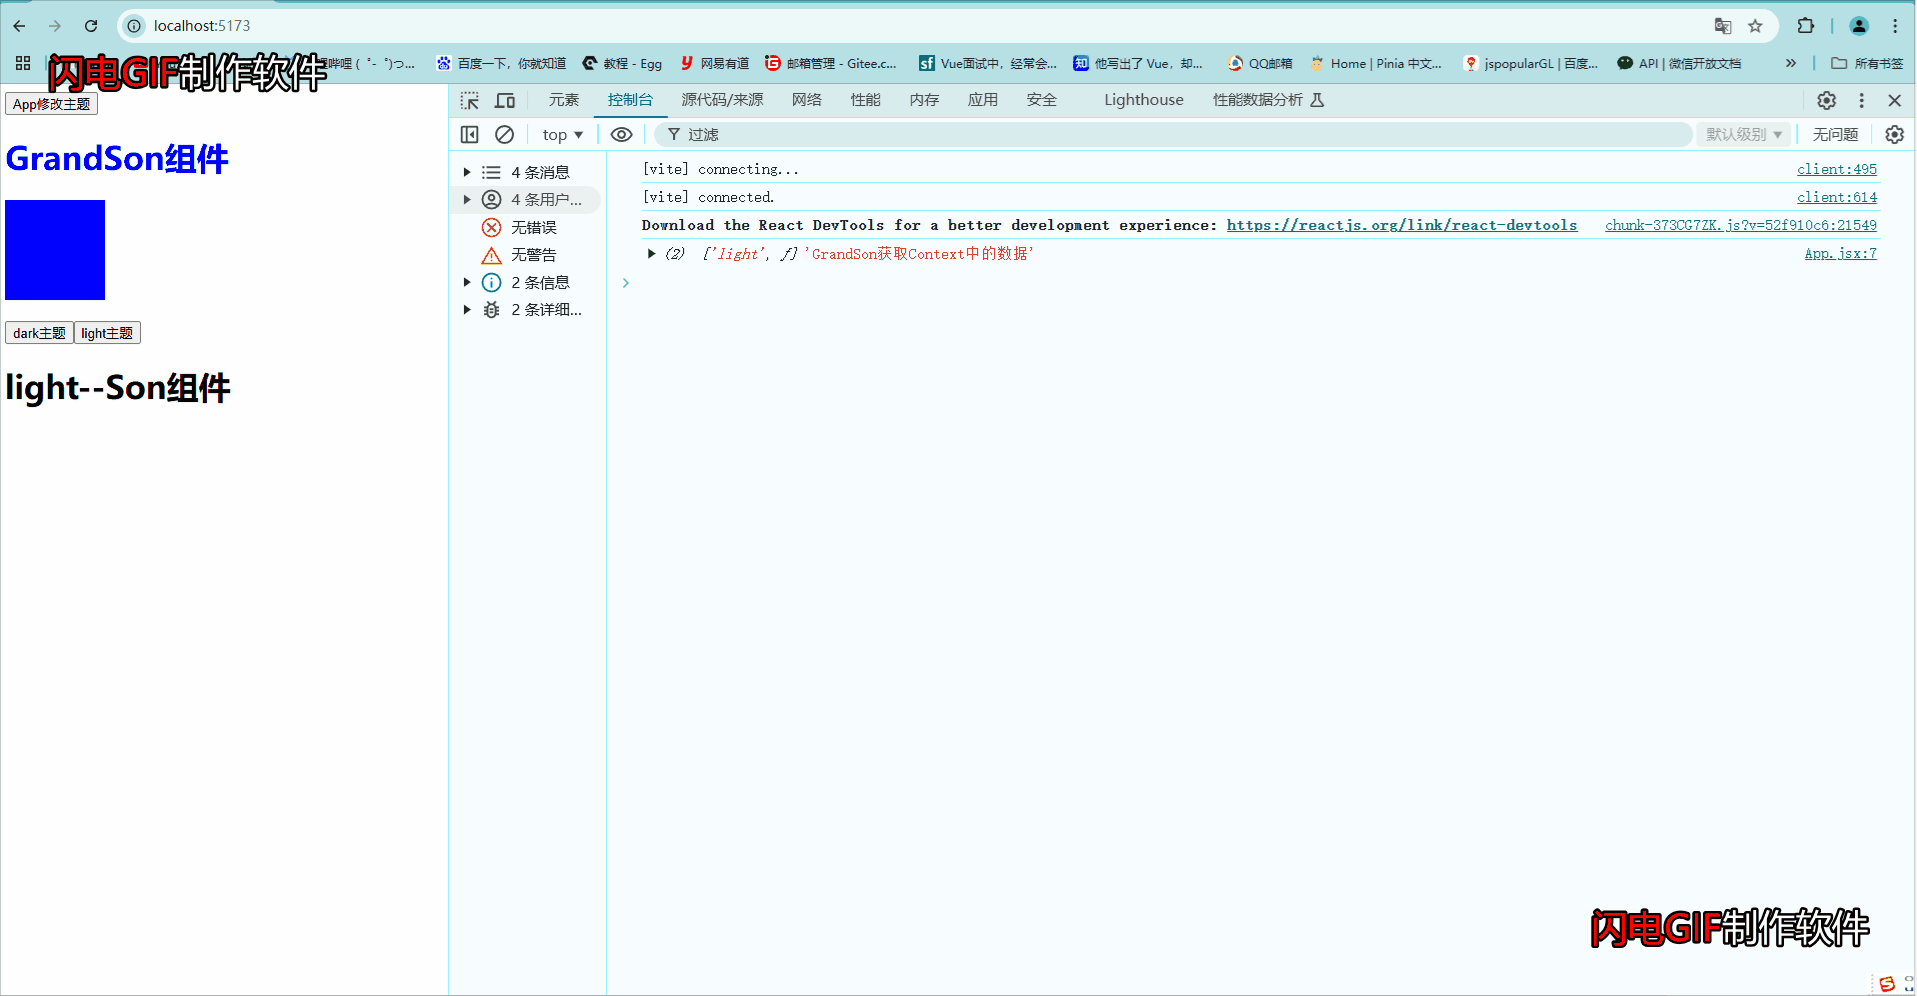
Task: Switch to the 网络 tab in DevTools
Action: [x=806, y=100]
